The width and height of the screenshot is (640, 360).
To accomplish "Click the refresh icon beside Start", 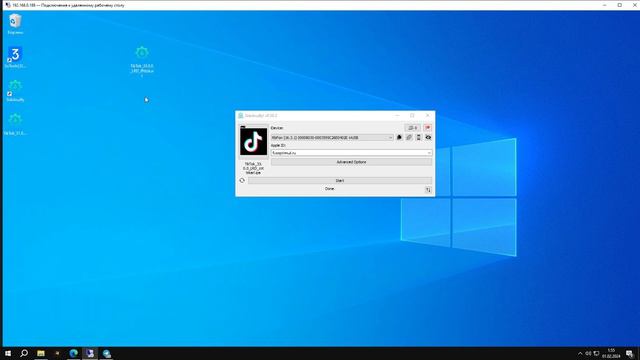I will tap(242, 180).
